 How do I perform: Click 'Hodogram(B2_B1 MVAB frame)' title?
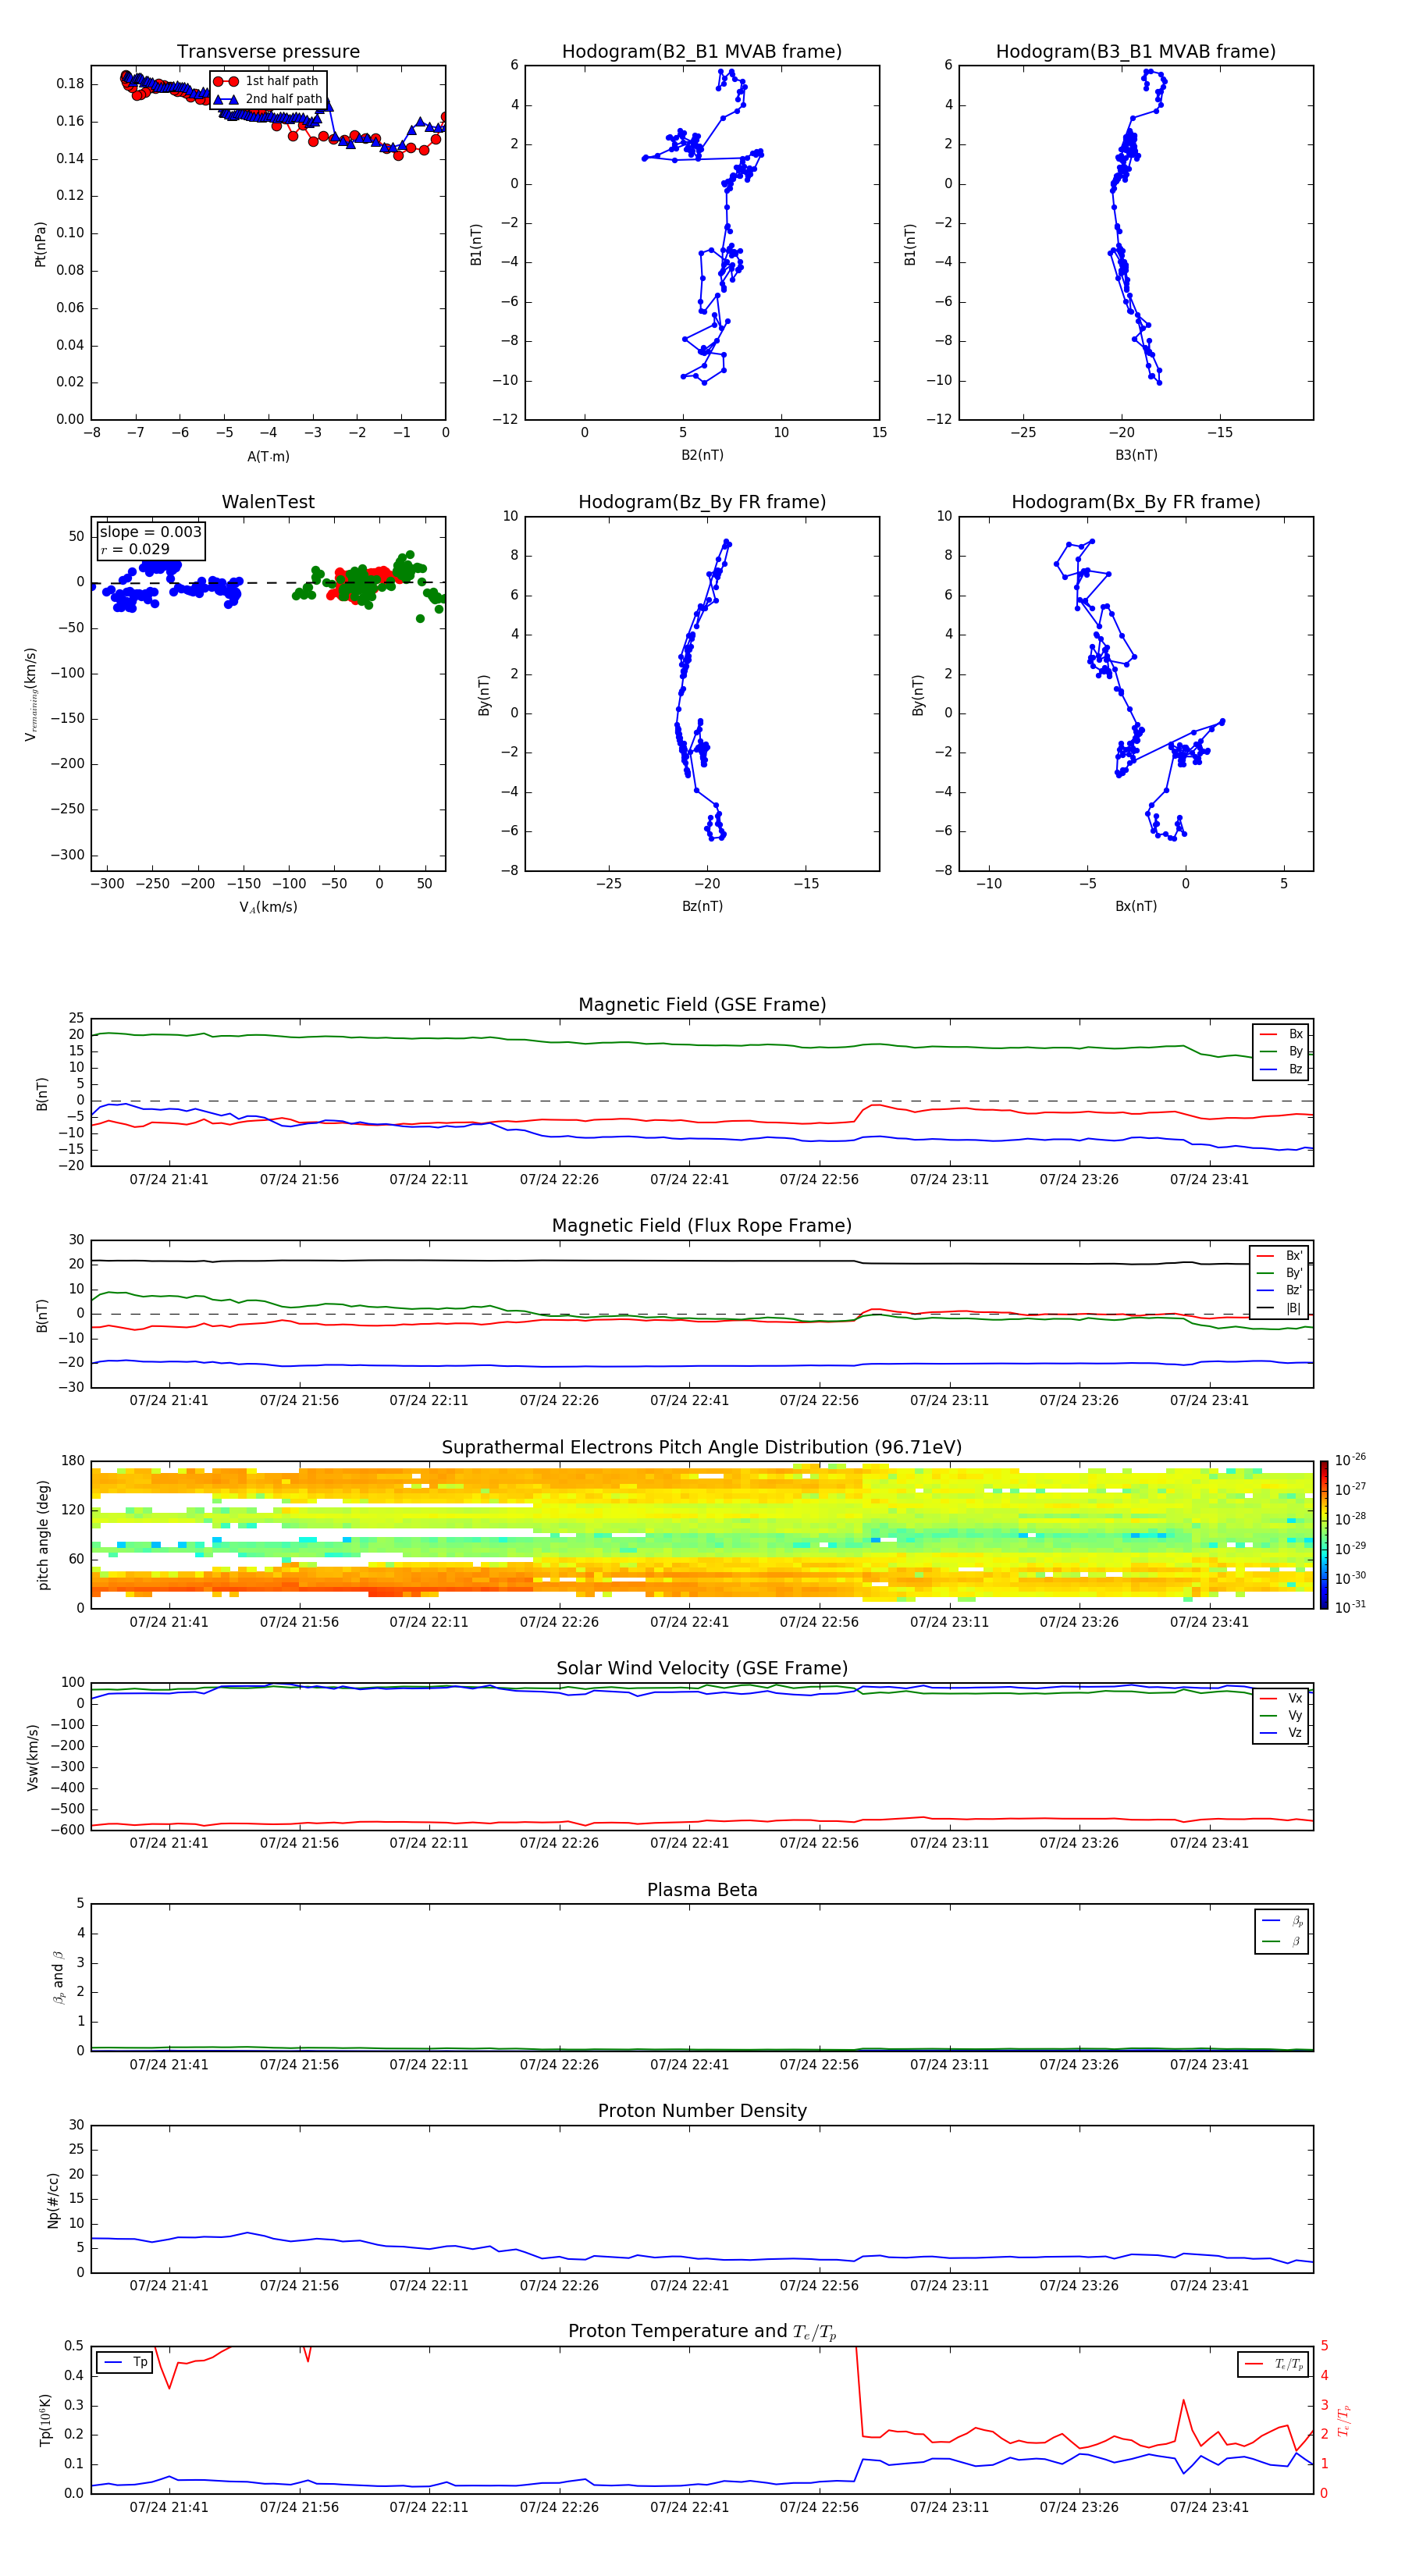(702, 52)
